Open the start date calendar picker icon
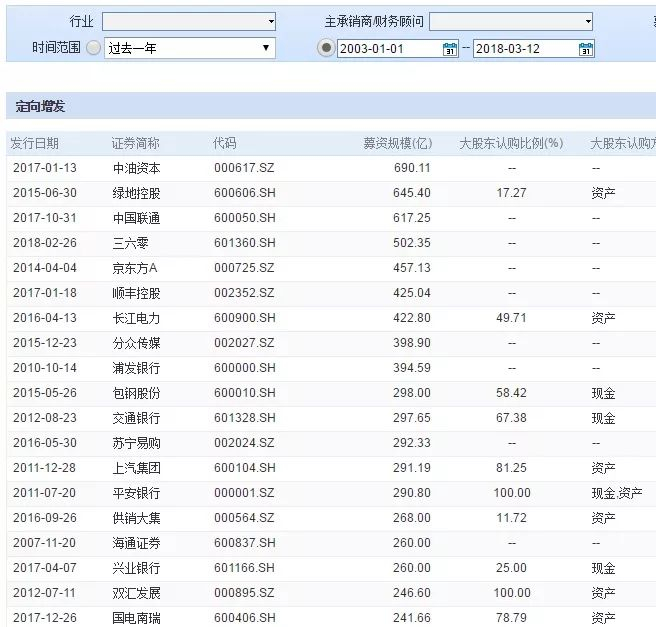 tap(450, 49)
